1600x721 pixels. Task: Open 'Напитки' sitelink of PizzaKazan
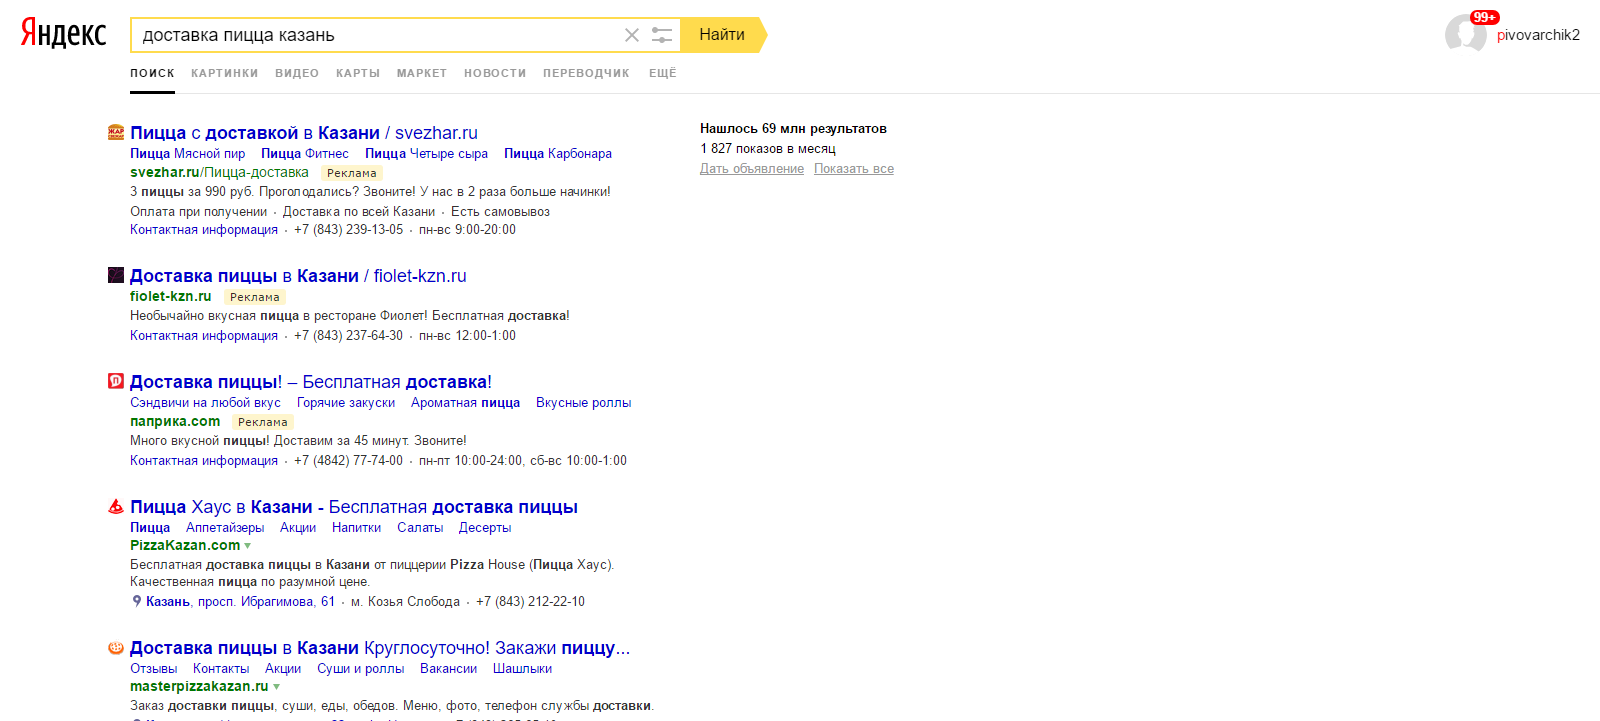356,527
